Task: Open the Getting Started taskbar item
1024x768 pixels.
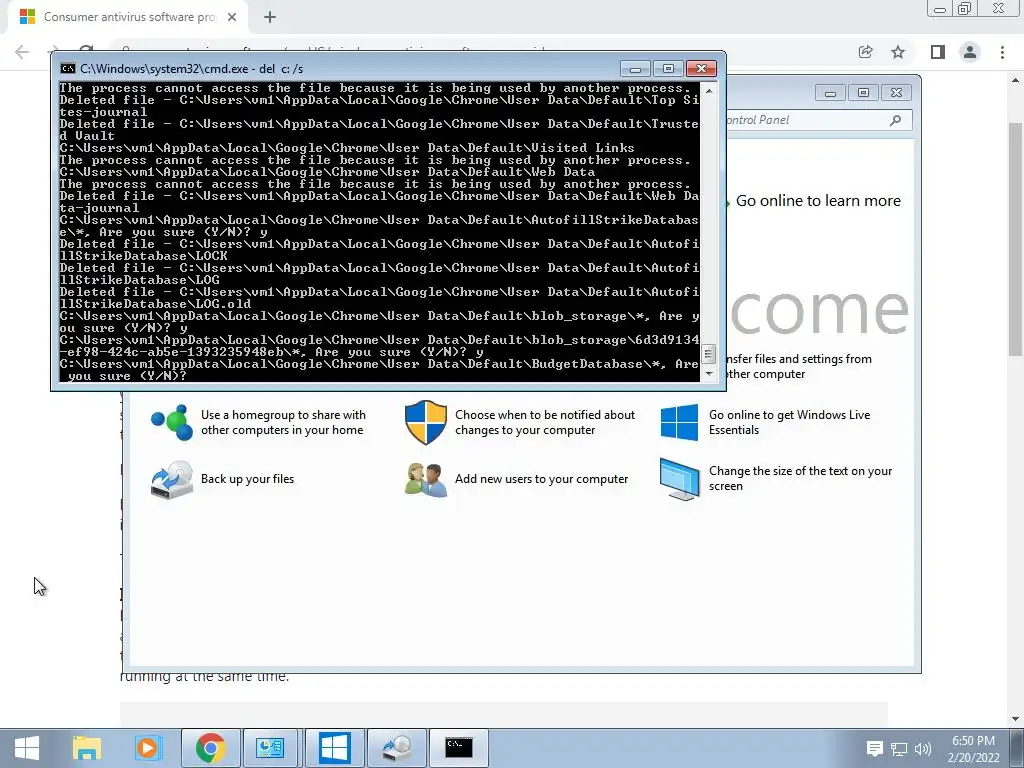Action: [x=334, y=748]
